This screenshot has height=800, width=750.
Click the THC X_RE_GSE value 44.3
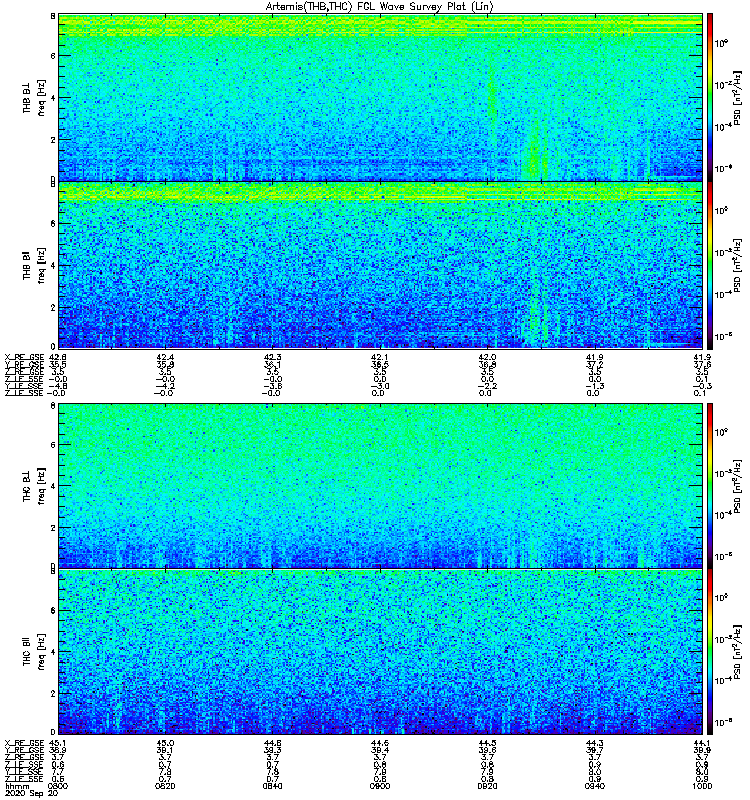pyautogui.click(x=595, y=743)
